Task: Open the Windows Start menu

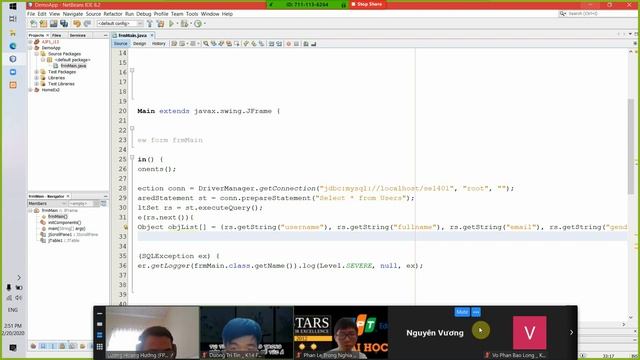Action: click(13, 7)
